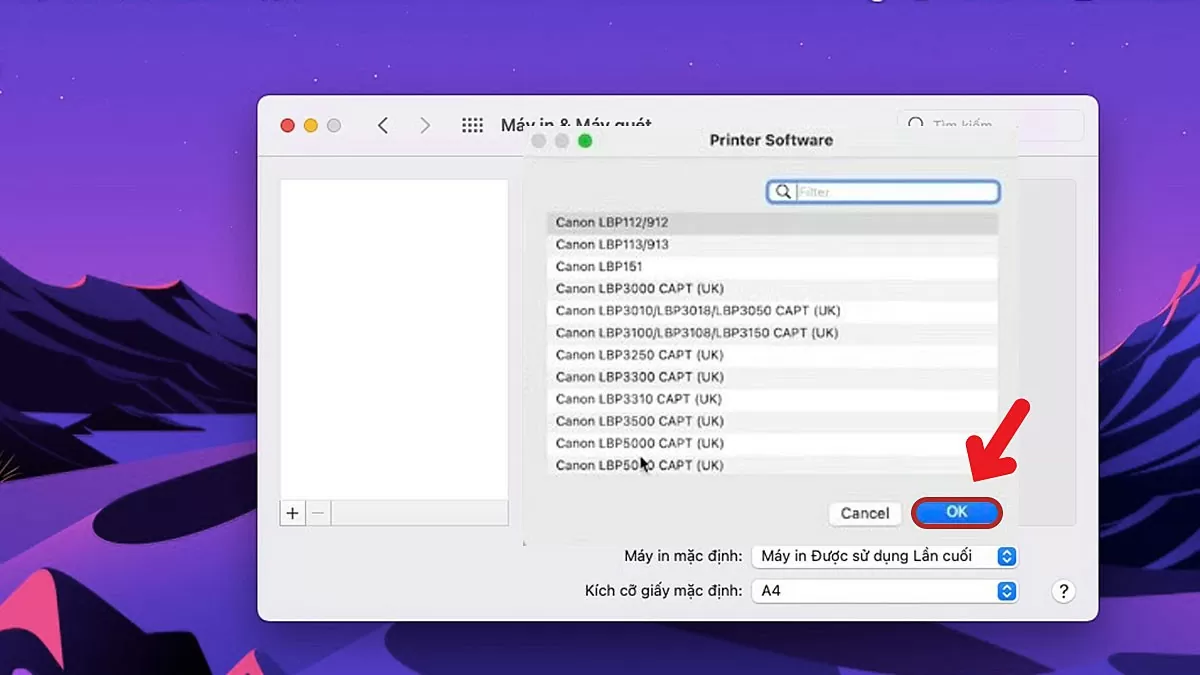This screenshot has width=1200, height=675.
Task: Click the plus button to add printer
Action: click(x=293, y=513)
